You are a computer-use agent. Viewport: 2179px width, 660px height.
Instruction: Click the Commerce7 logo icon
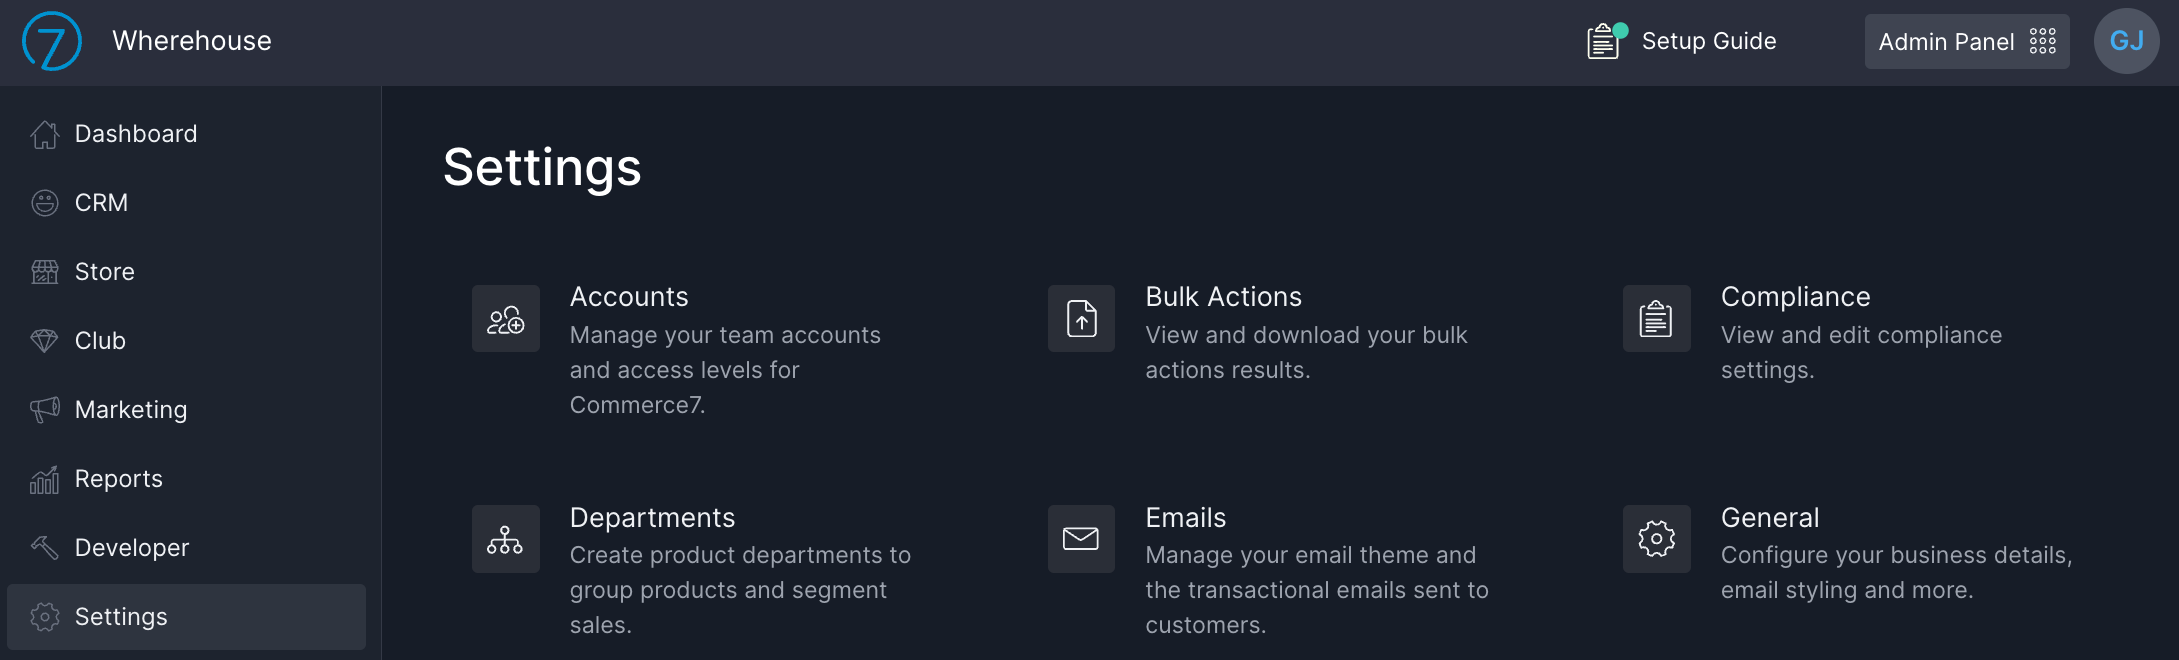click(x=52, y=42)
